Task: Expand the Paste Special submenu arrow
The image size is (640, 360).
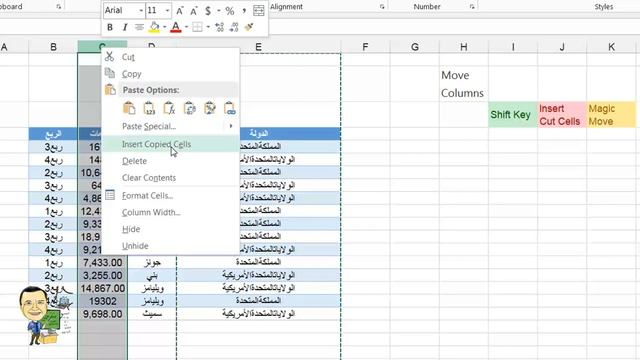Action: point(231,126)
